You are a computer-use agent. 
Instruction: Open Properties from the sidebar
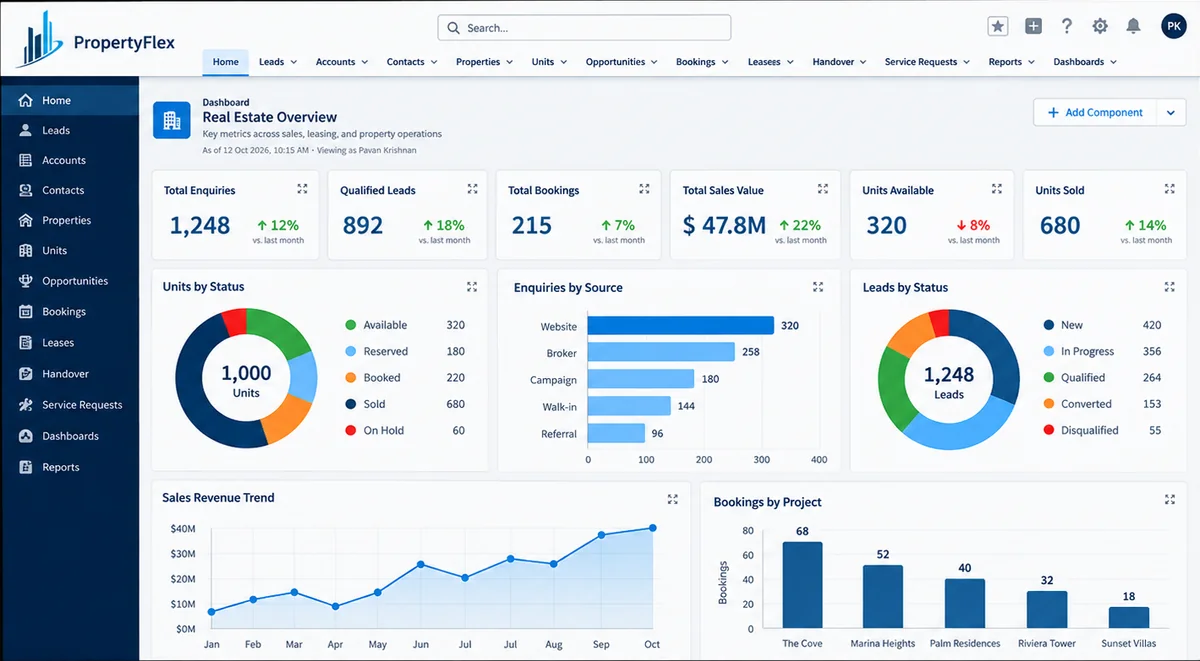coord(70,220)
